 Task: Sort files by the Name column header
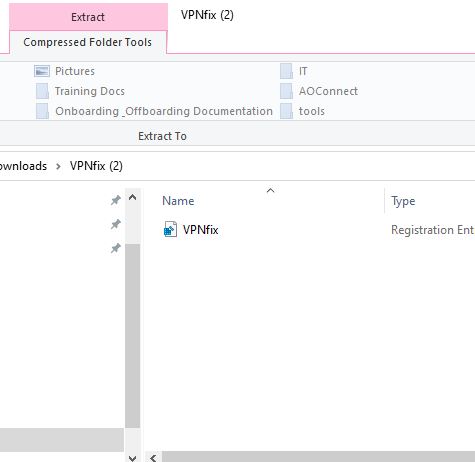tap(178, 201)
